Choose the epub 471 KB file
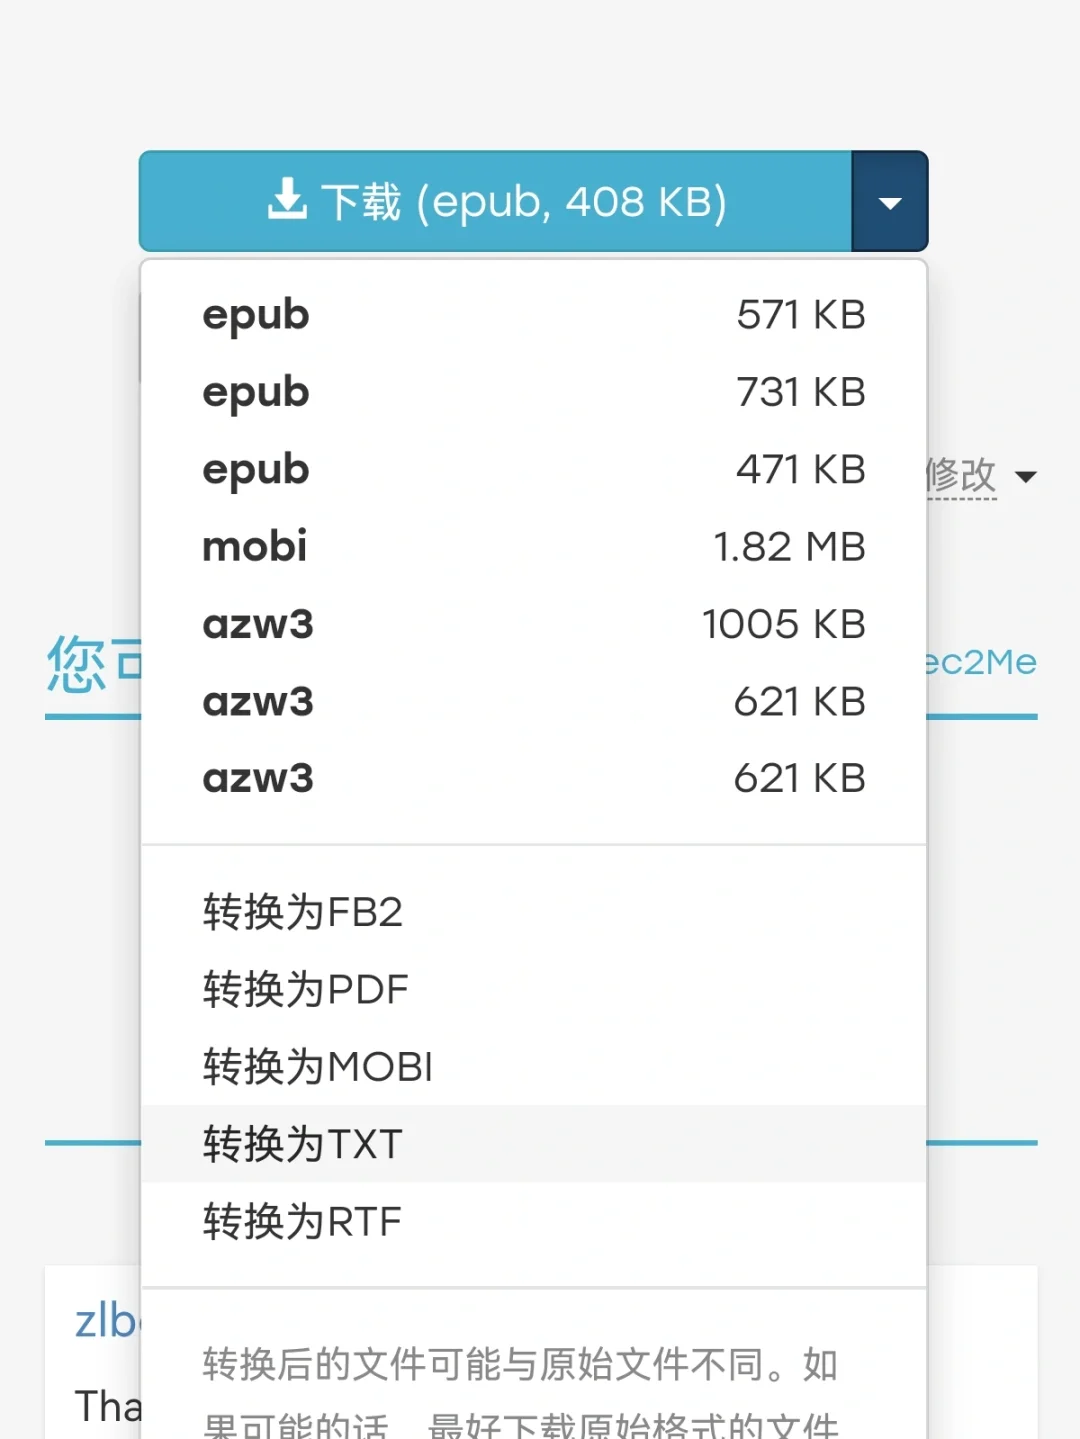Image resolution: width=1080 pixels, height=1439 pixels. pos(533,469)
